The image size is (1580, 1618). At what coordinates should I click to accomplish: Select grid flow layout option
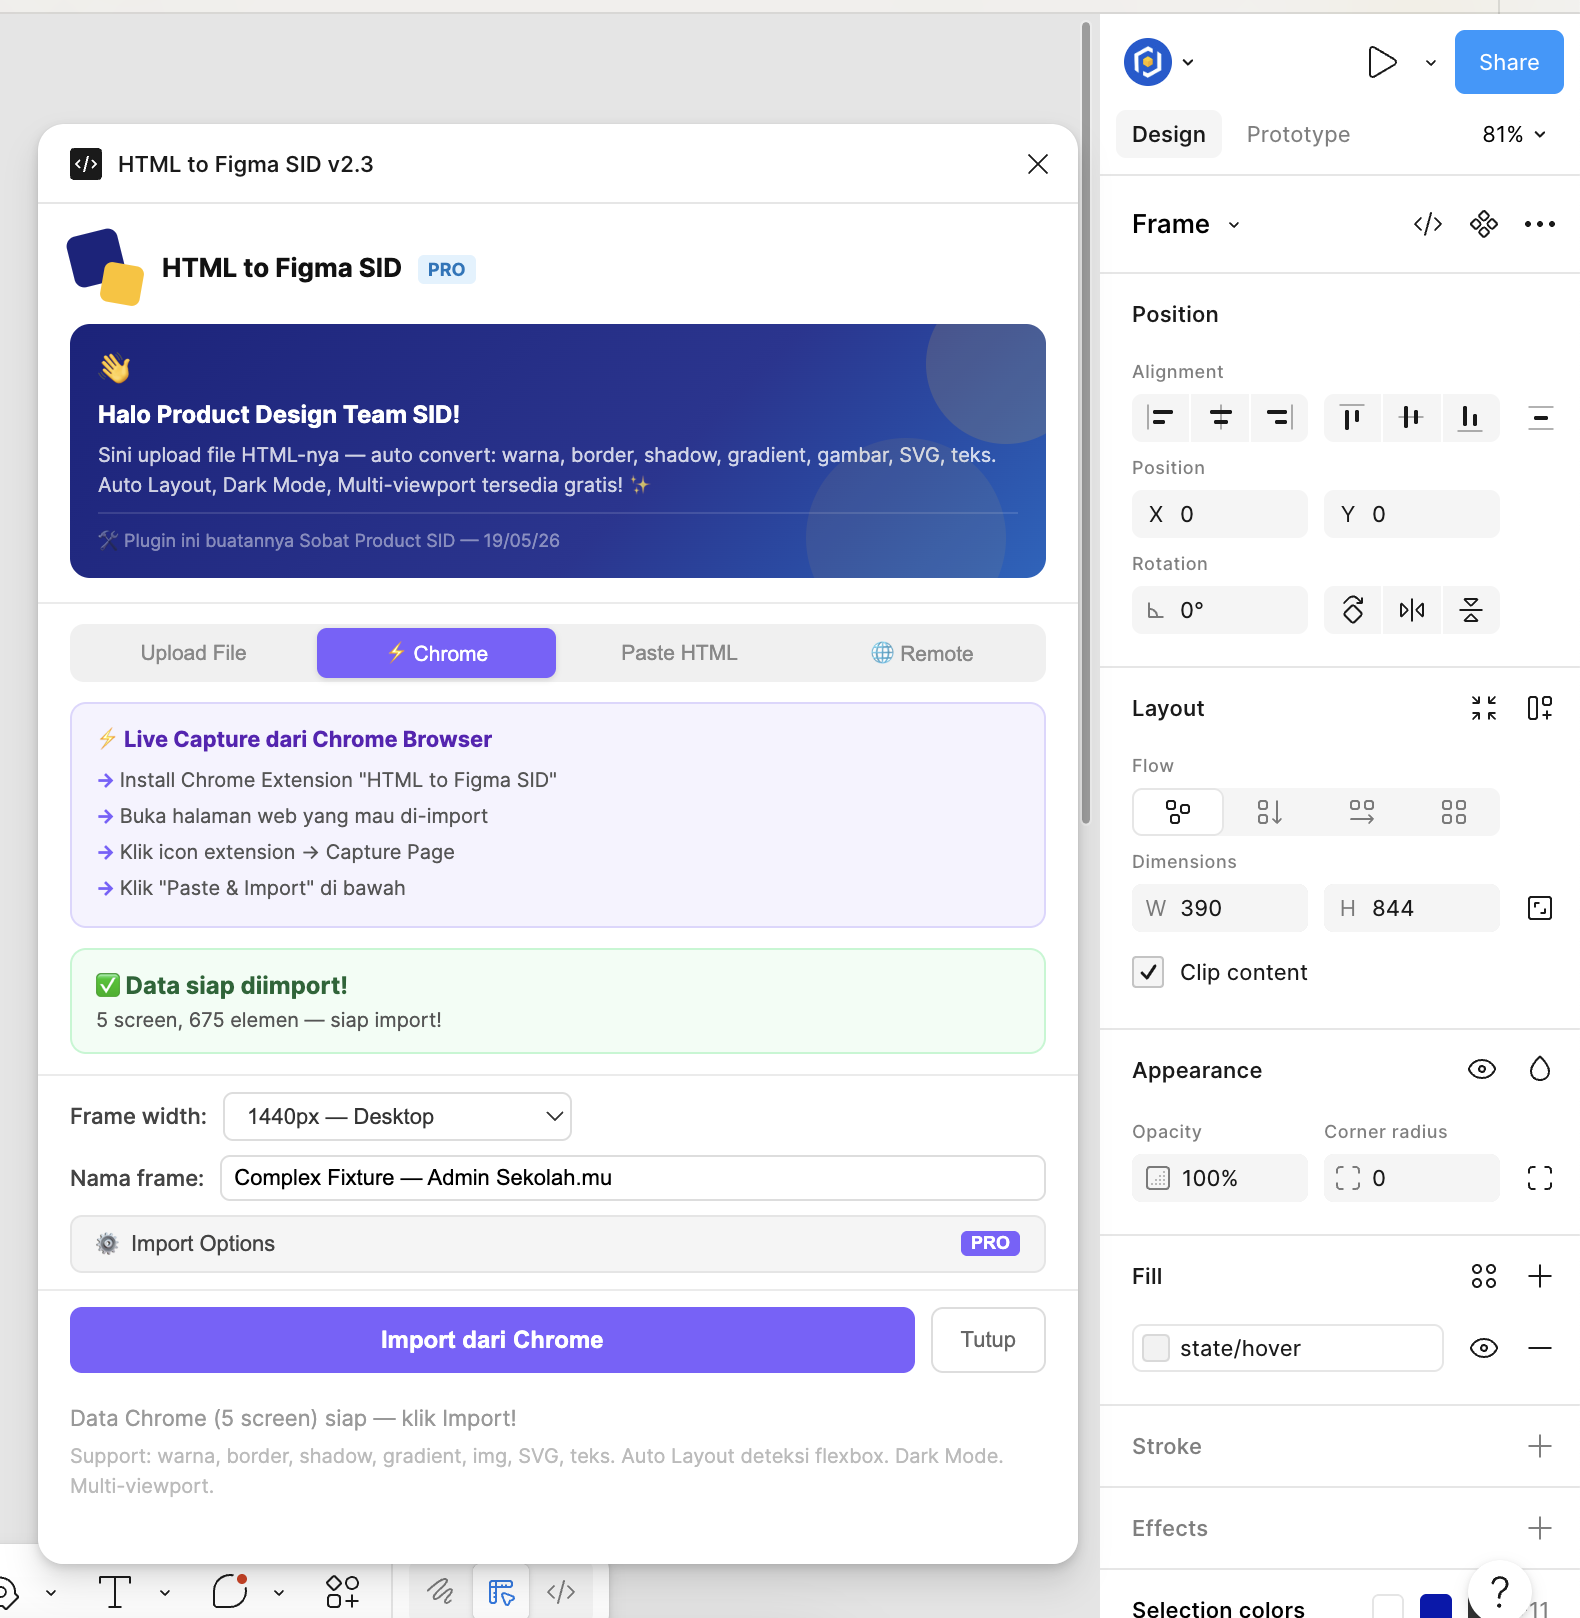click(x=1453, y=812)
